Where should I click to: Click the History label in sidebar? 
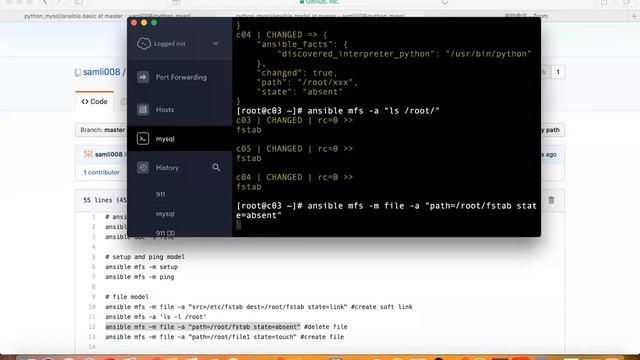[x=167, y=168]
